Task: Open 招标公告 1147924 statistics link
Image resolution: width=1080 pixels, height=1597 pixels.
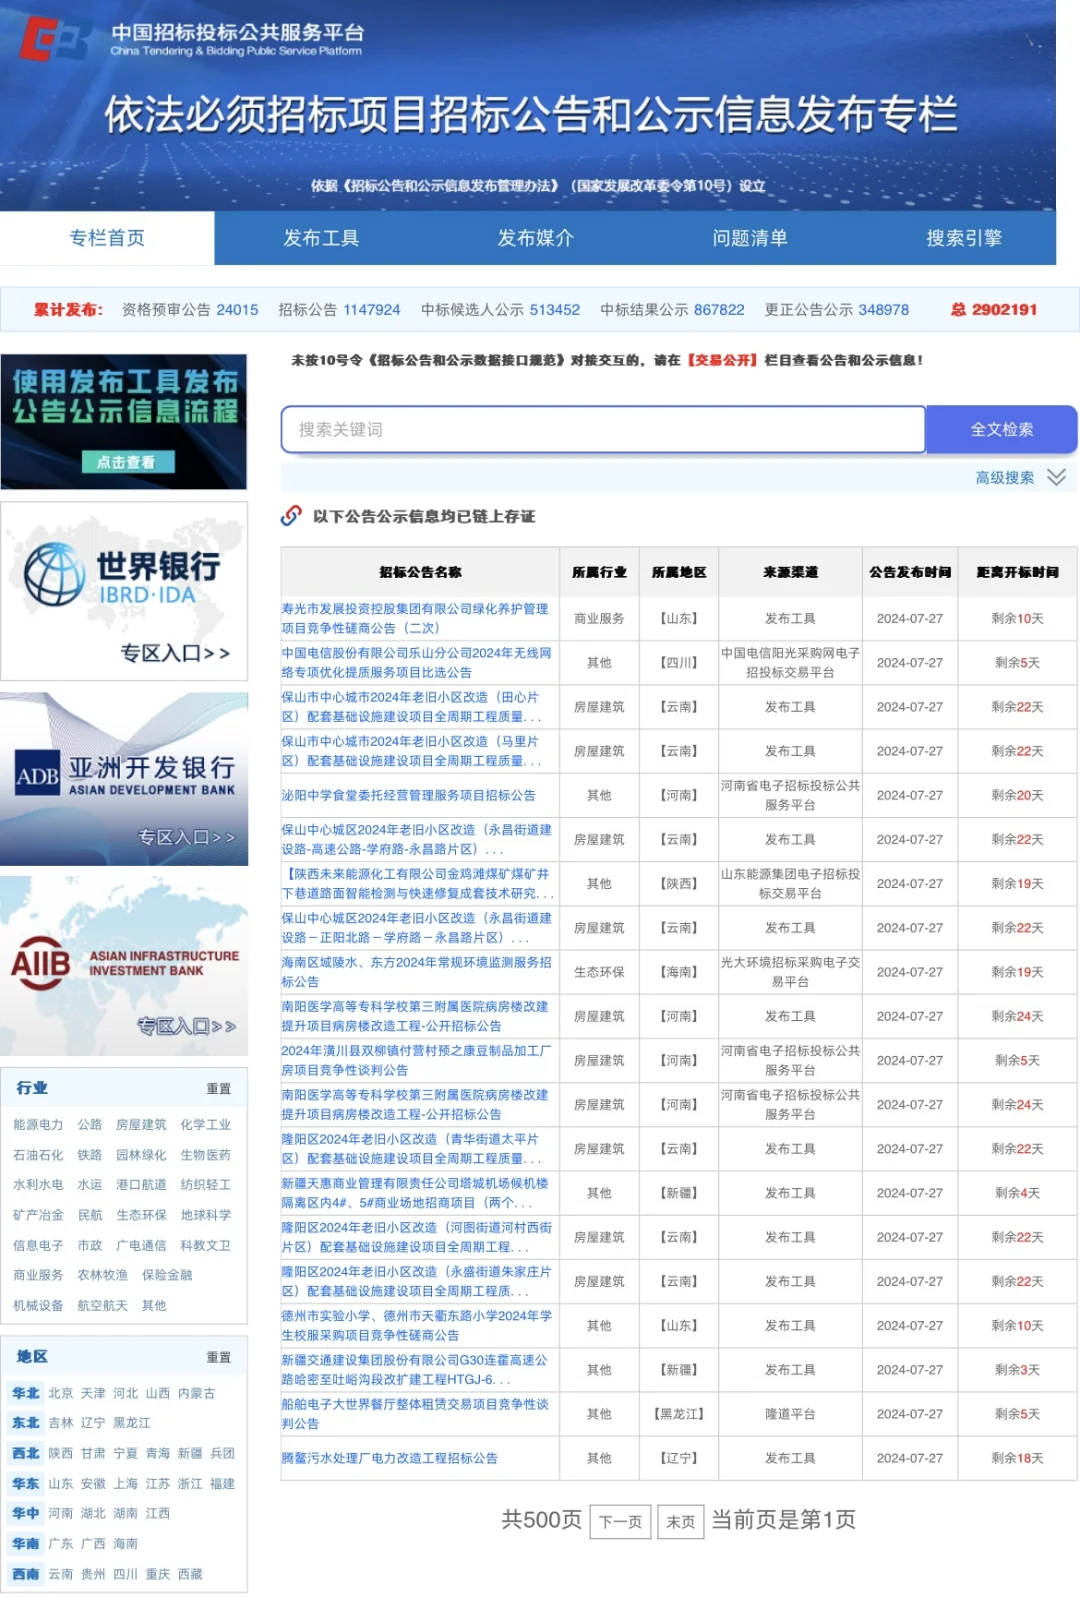Action: coord(339,310)
